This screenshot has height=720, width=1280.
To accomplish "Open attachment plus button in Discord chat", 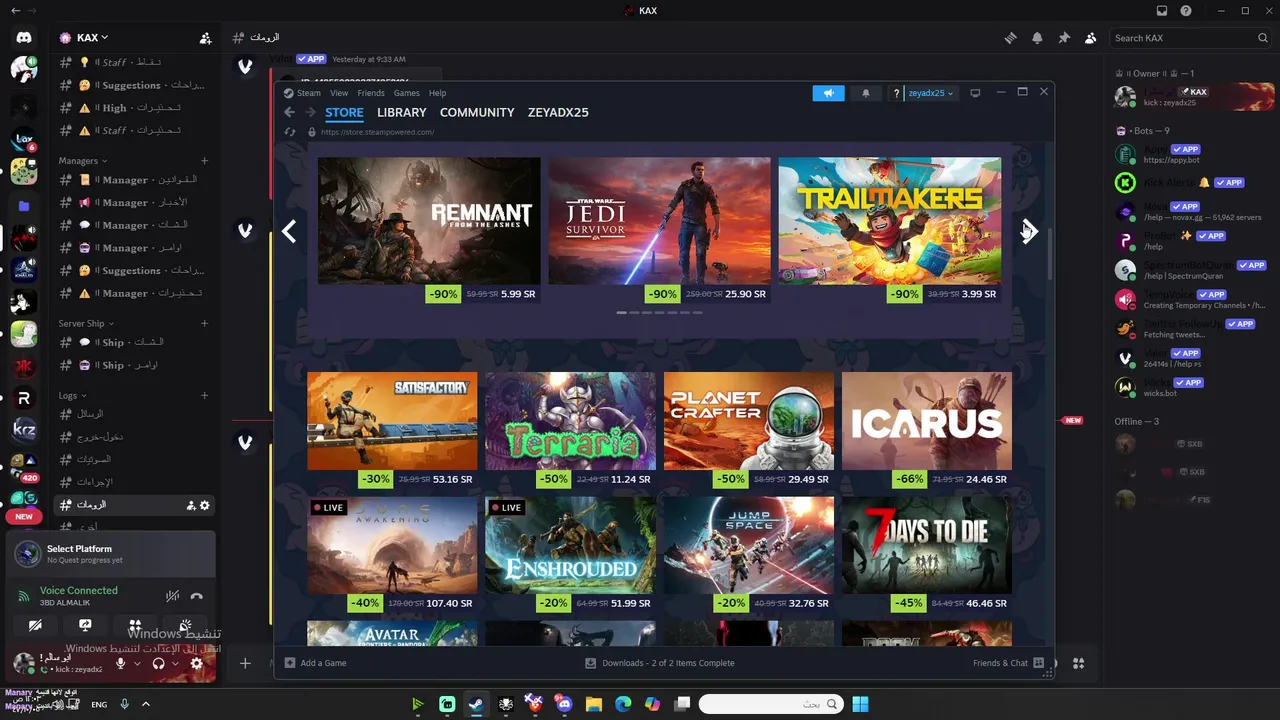I will 245,663.
